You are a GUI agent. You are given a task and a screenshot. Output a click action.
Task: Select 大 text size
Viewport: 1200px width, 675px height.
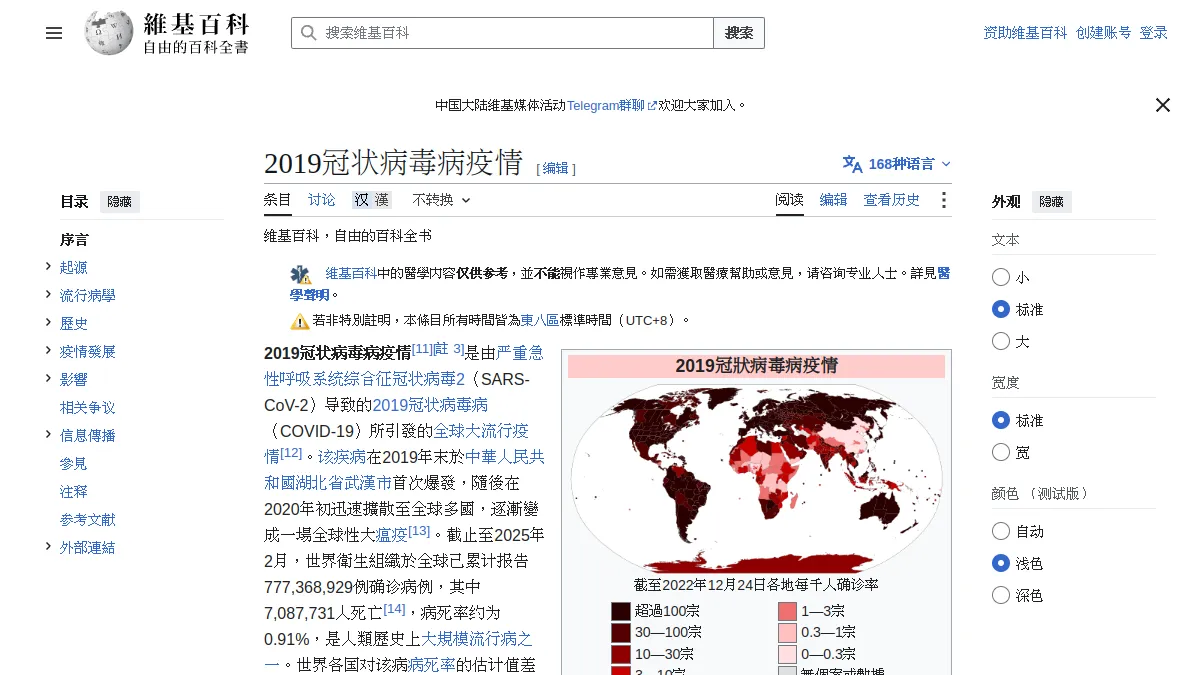coord(1001,341)
